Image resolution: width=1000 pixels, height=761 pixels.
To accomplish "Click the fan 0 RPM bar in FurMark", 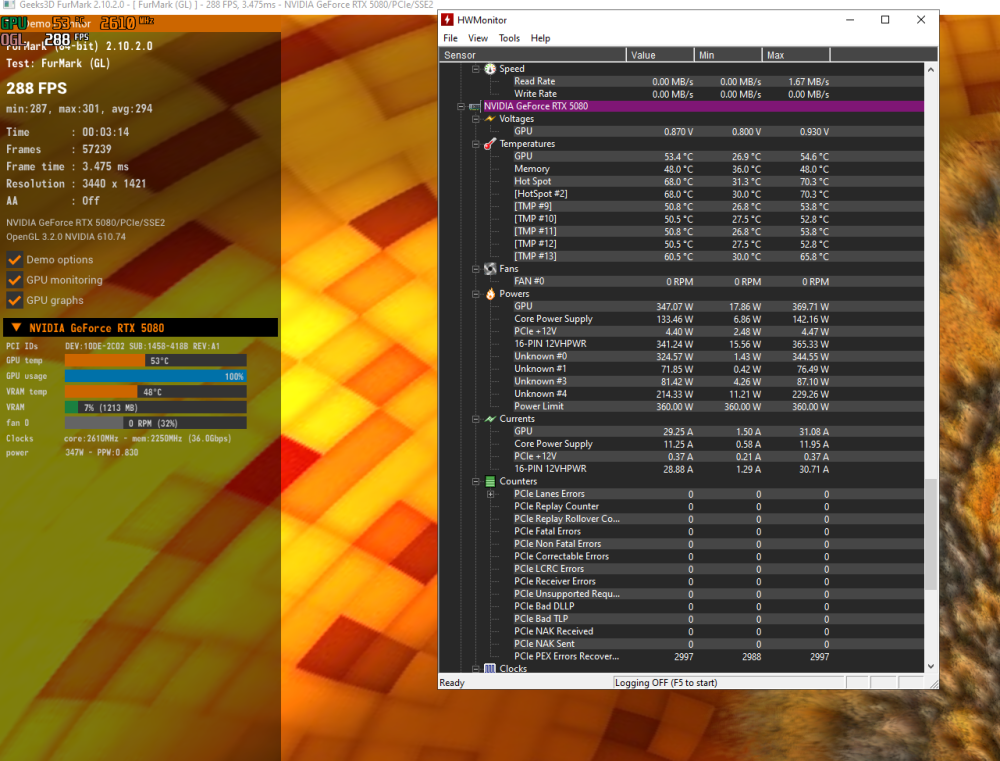I will coord(156,423).
